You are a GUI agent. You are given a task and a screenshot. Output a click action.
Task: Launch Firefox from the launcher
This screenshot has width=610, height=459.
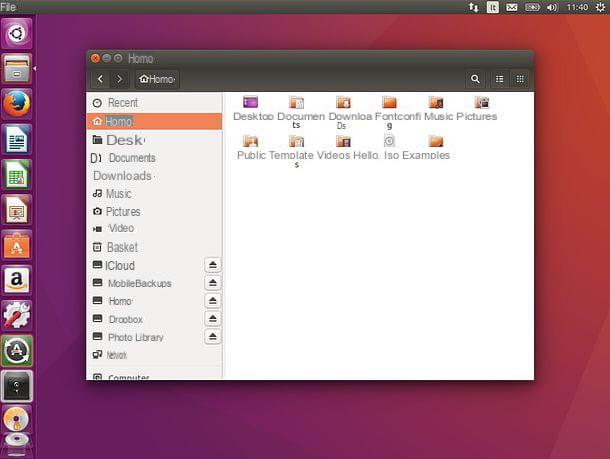click(x=17, y=104)
